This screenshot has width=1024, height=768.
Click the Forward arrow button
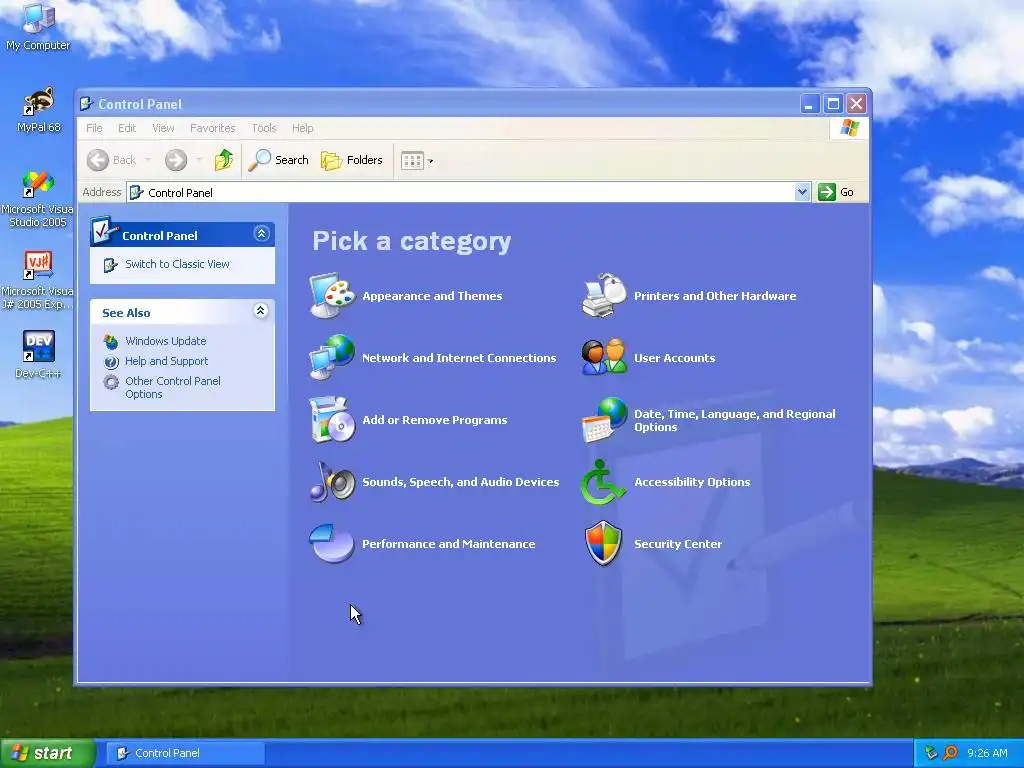point(176,160)
